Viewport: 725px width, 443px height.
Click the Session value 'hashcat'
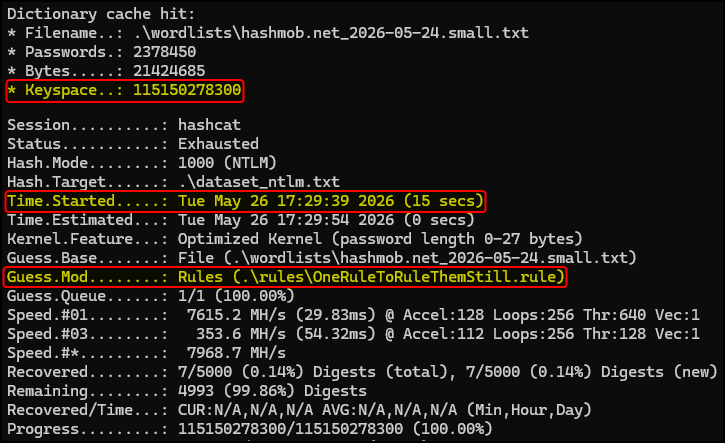pyautogui.click(x=209, y=125)
